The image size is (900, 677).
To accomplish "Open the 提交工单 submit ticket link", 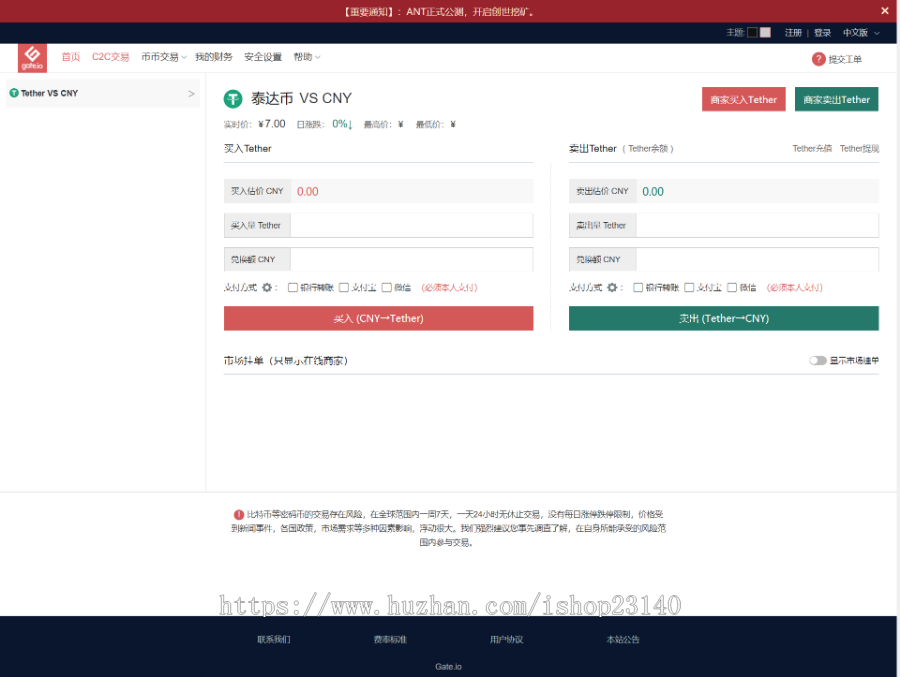I will (845, 59).
